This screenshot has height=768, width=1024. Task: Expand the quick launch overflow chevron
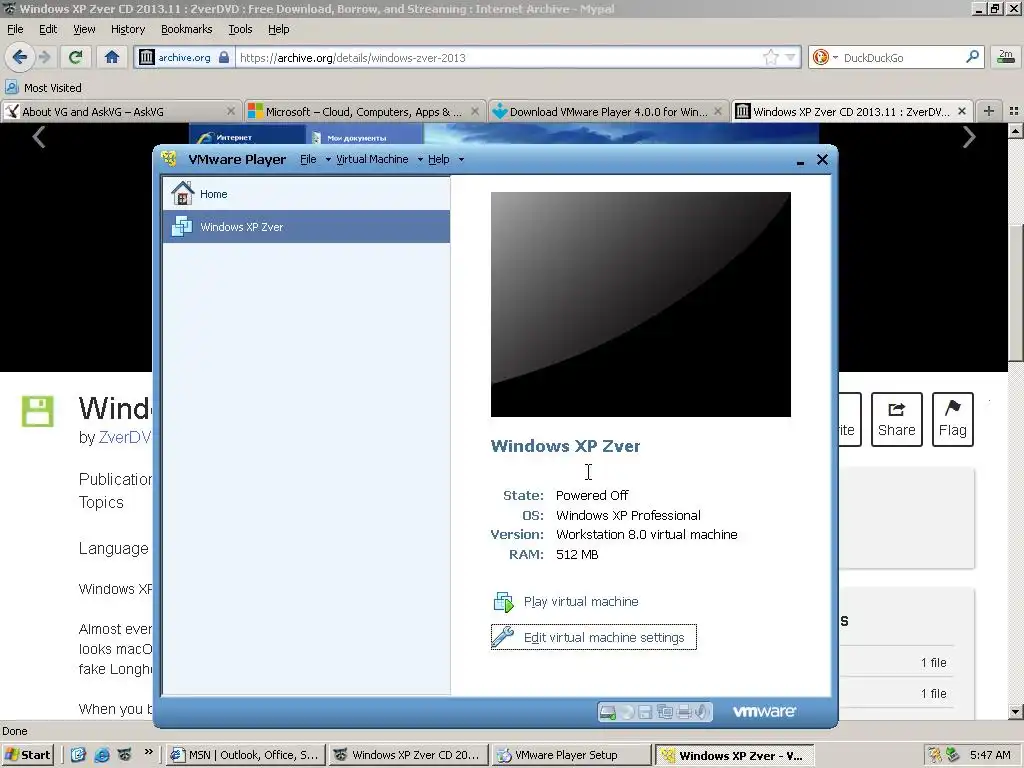click(148, 752)
